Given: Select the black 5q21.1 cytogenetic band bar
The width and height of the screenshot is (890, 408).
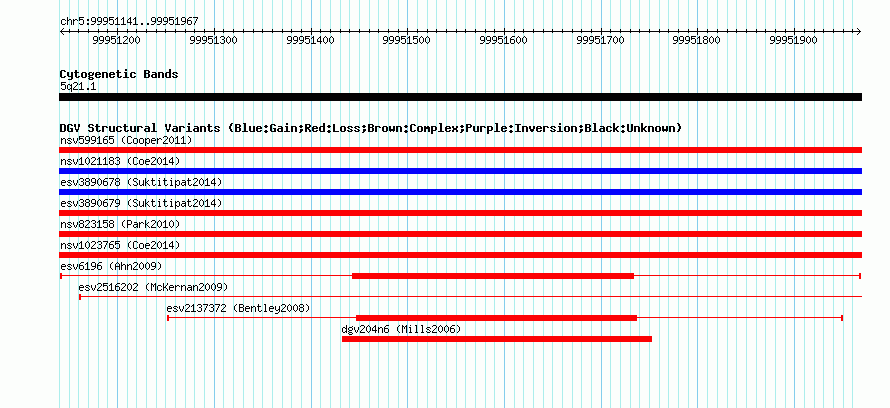Looking at the screenshot, I should (460, 97).
